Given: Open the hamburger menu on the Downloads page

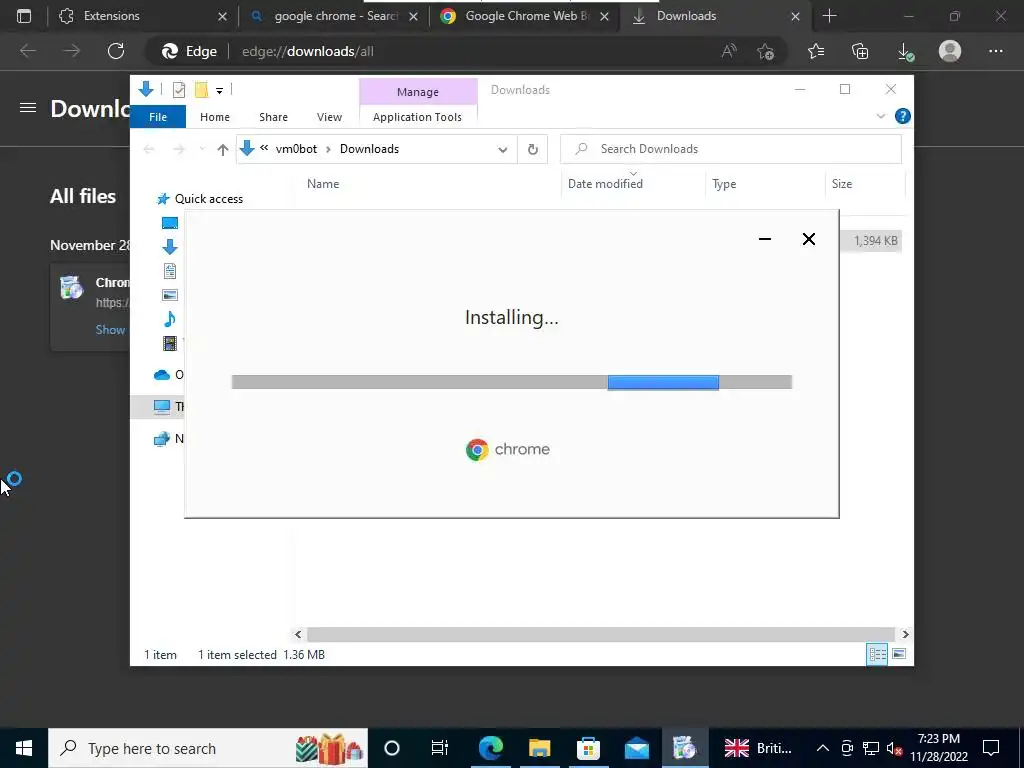Looking at the screenshot, I should (27, 108).
